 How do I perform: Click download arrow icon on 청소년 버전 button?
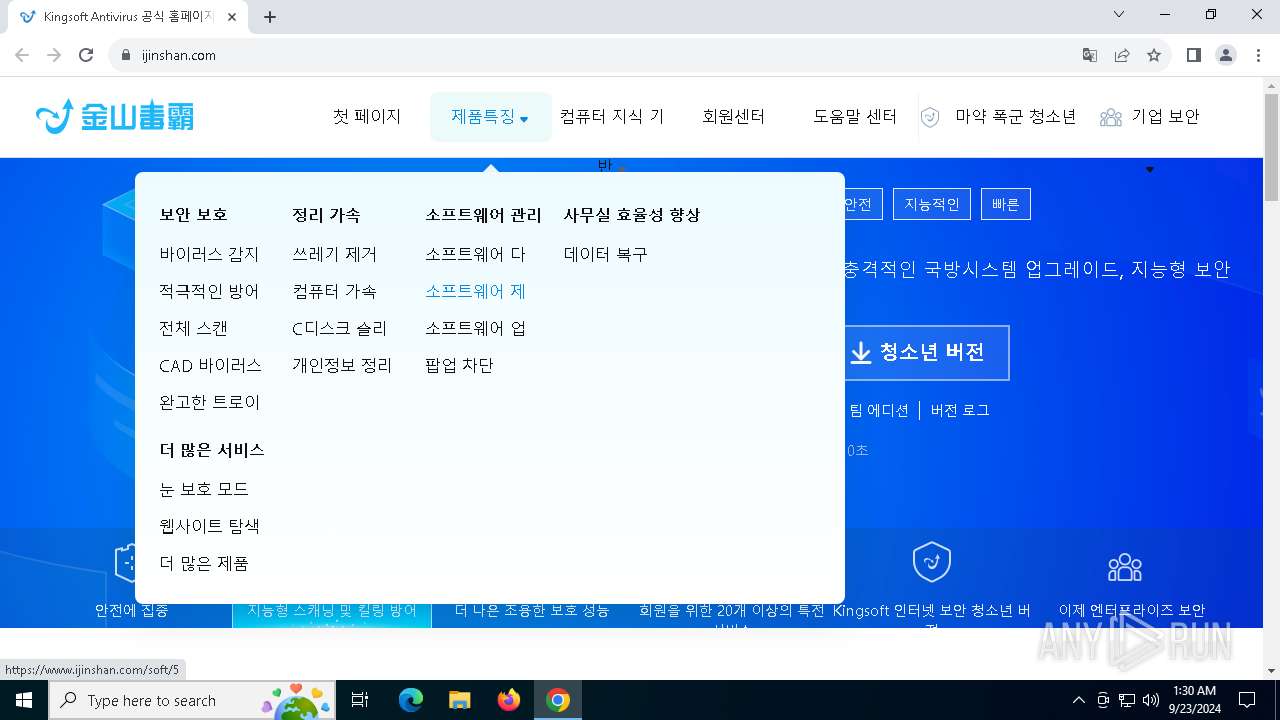pyautogui.click(x=861, y=353)
